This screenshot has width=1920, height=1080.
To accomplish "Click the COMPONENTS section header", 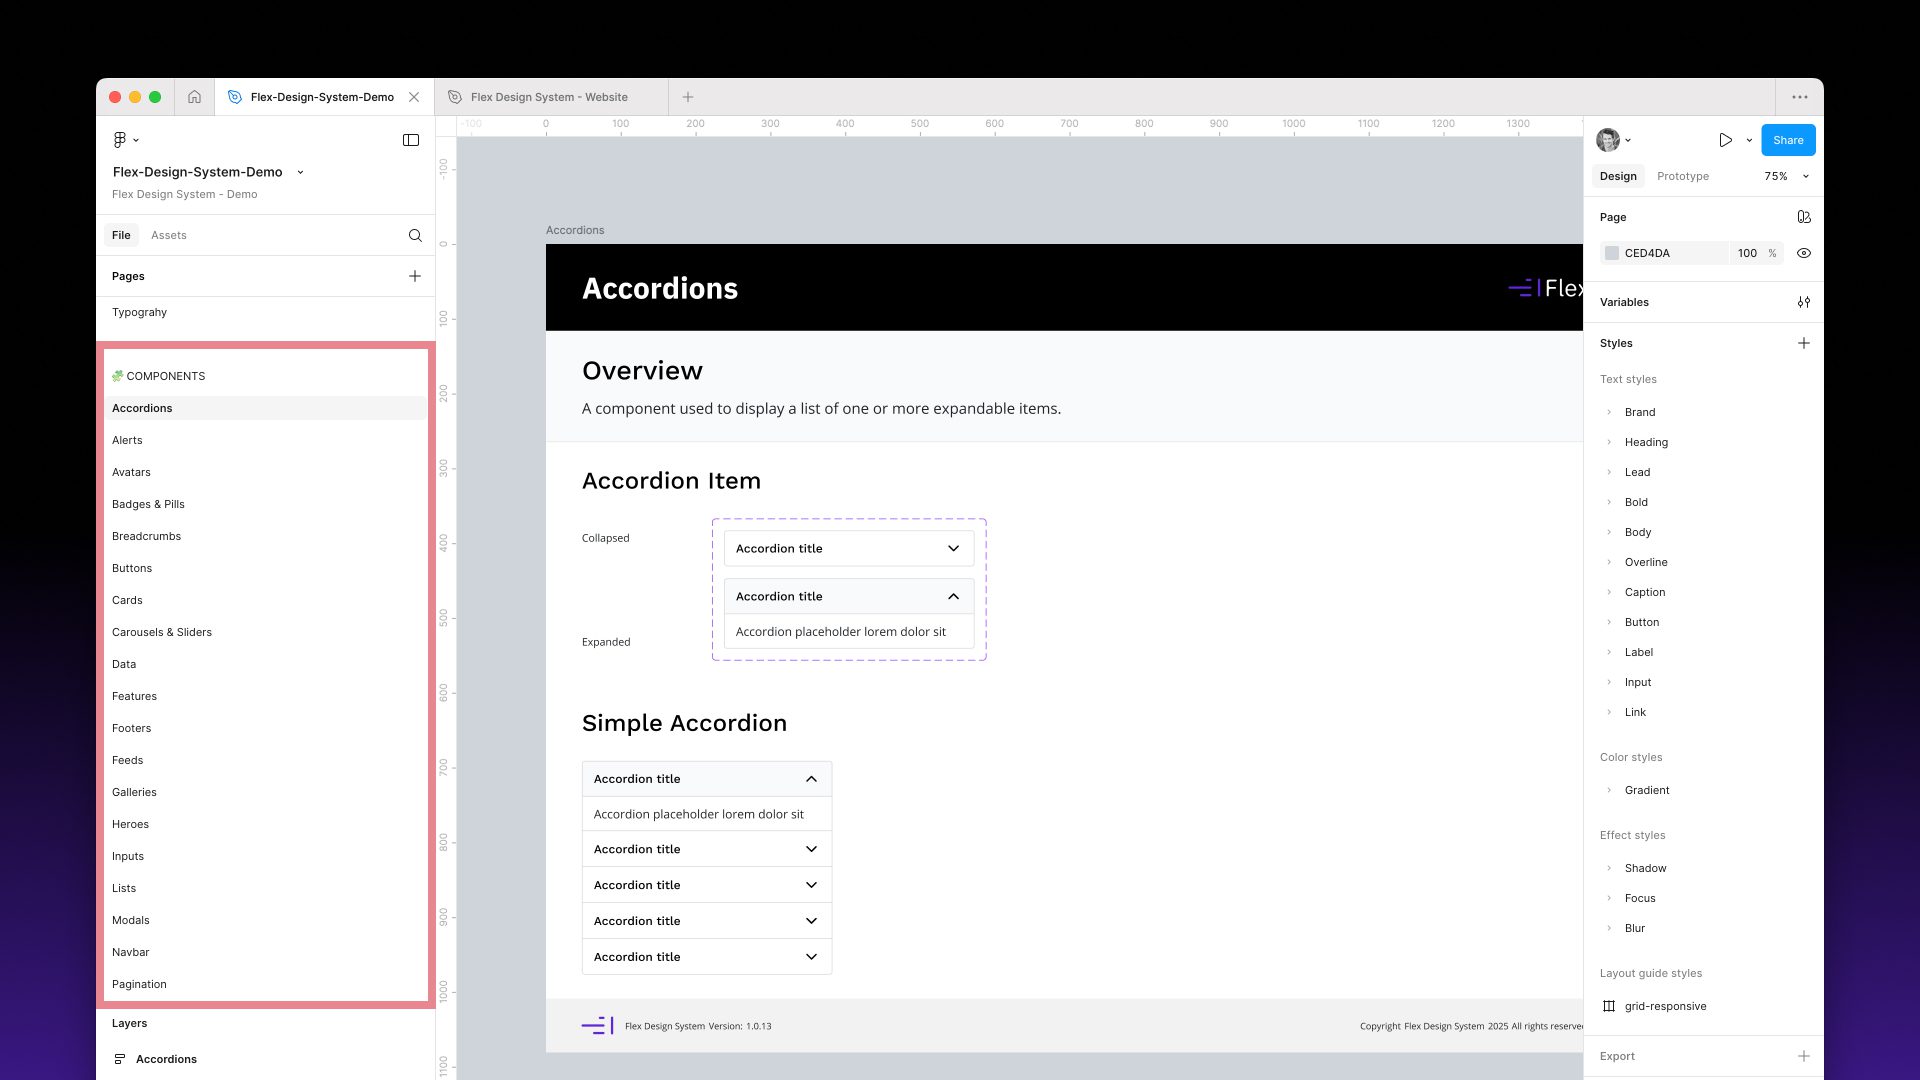I will point(159,376).
